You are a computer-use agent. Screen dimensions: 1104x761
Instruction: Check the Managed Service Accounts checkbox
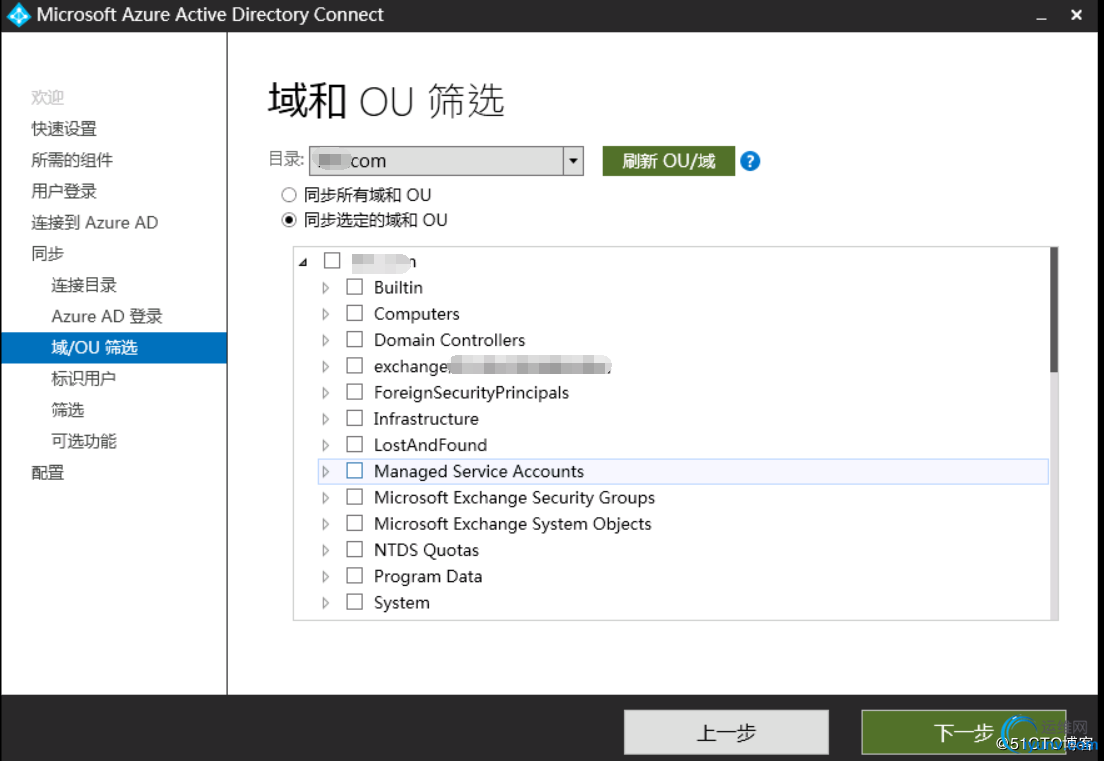pyautogui.click(x=355, y=471)
